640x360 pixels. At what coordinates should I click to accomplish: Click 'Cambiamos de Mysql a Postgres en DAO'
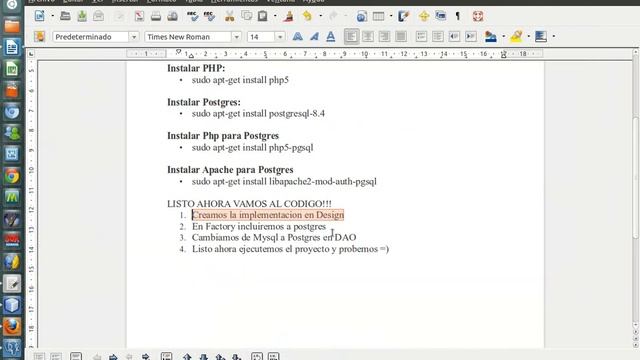(274, 237)
